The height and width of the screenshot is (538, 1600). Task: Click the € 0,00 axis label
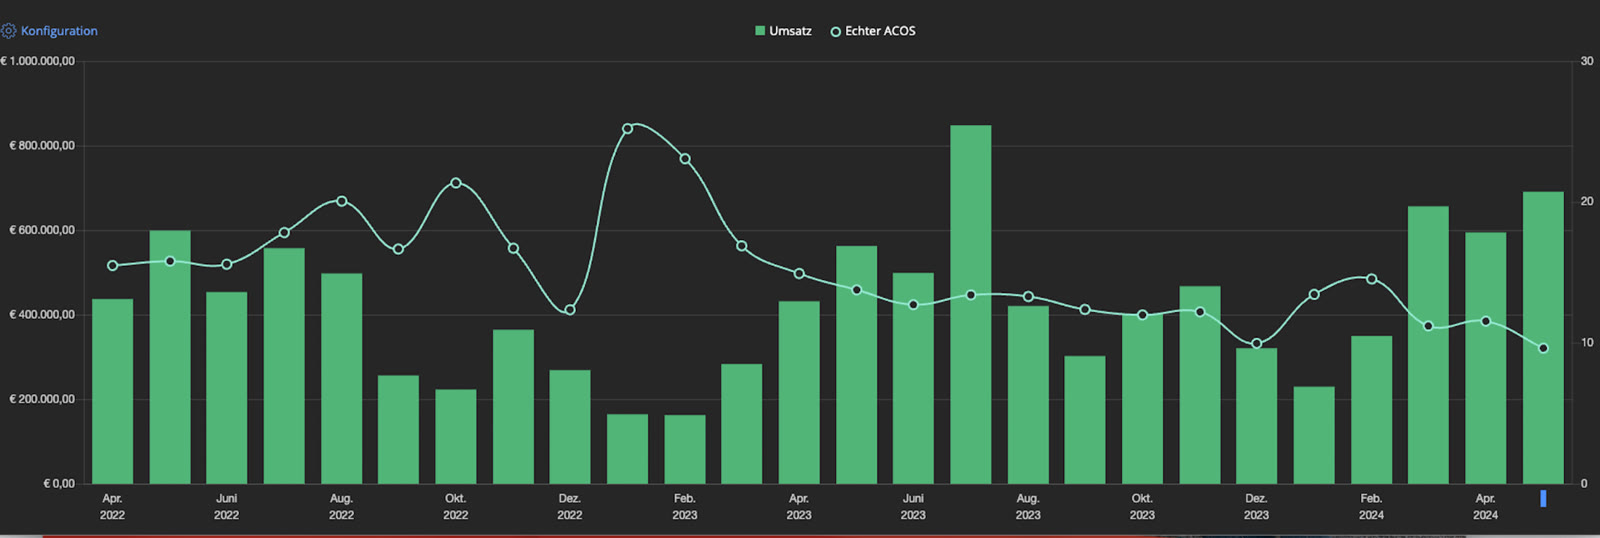coord(59,484)
